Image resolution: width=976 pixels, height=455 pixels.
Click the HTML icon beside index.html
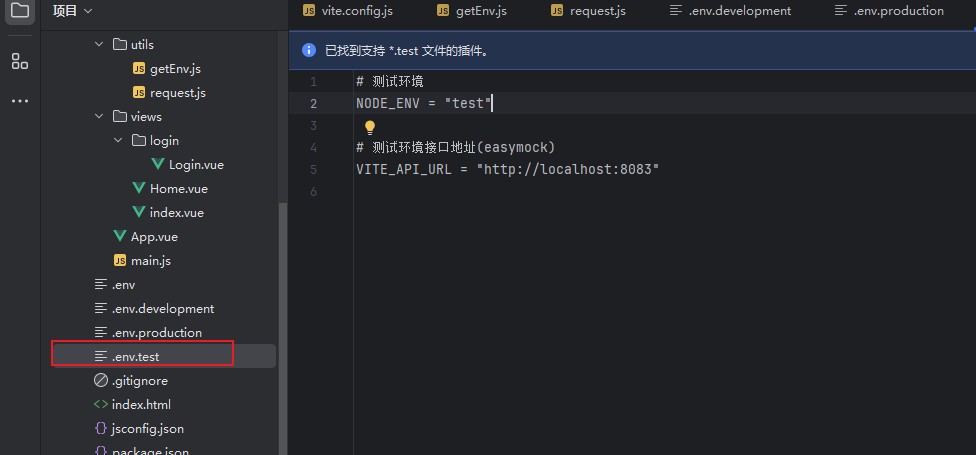click(x=101, y=405)
